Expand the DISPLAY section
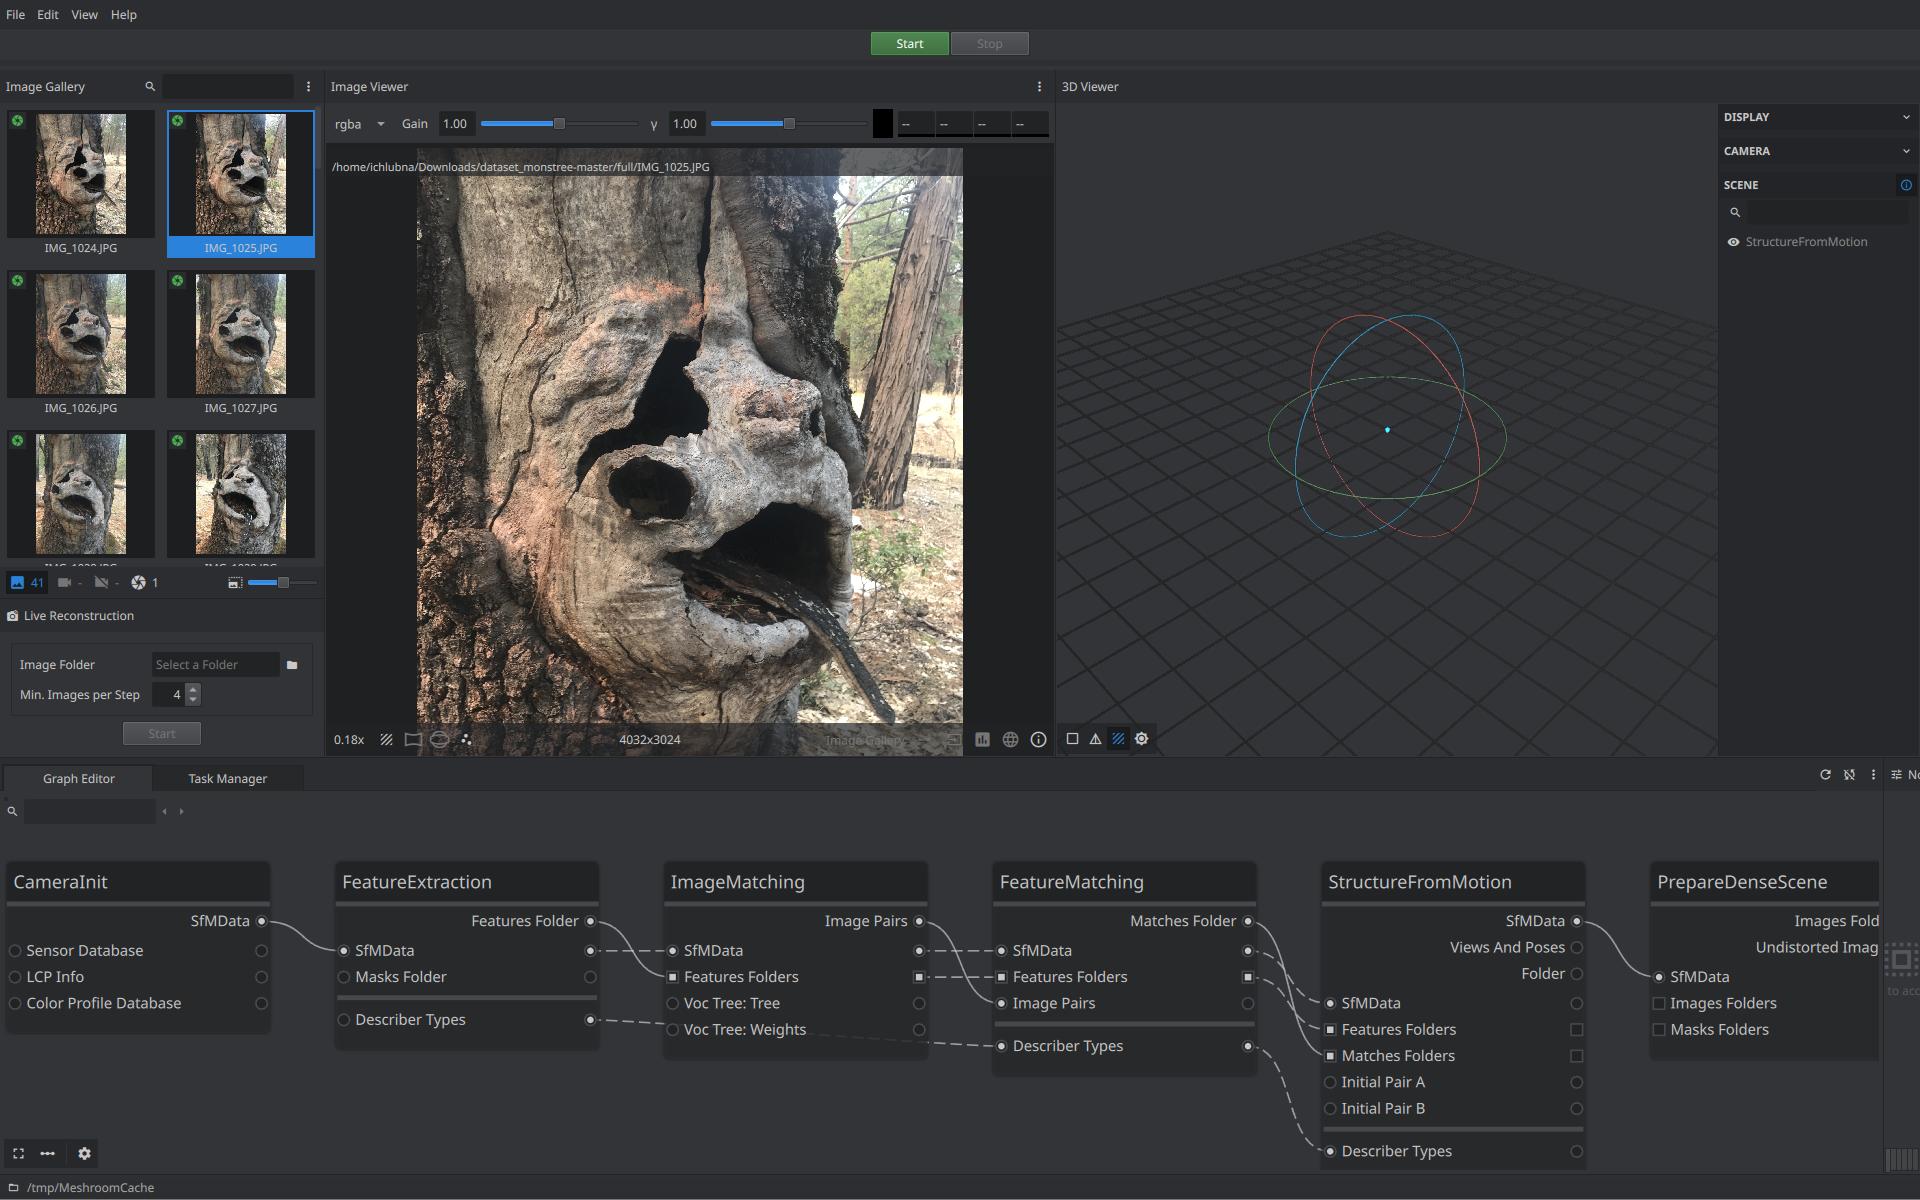 1815,117
